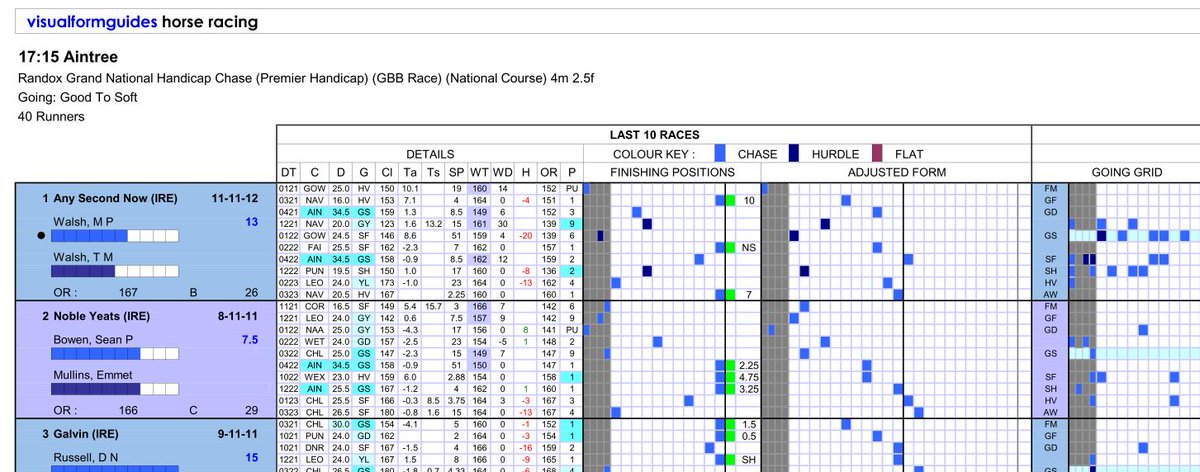Select runner 2 Noble Yeats (IRE)
Screen dimensions: 1200x472
(94, 317)
